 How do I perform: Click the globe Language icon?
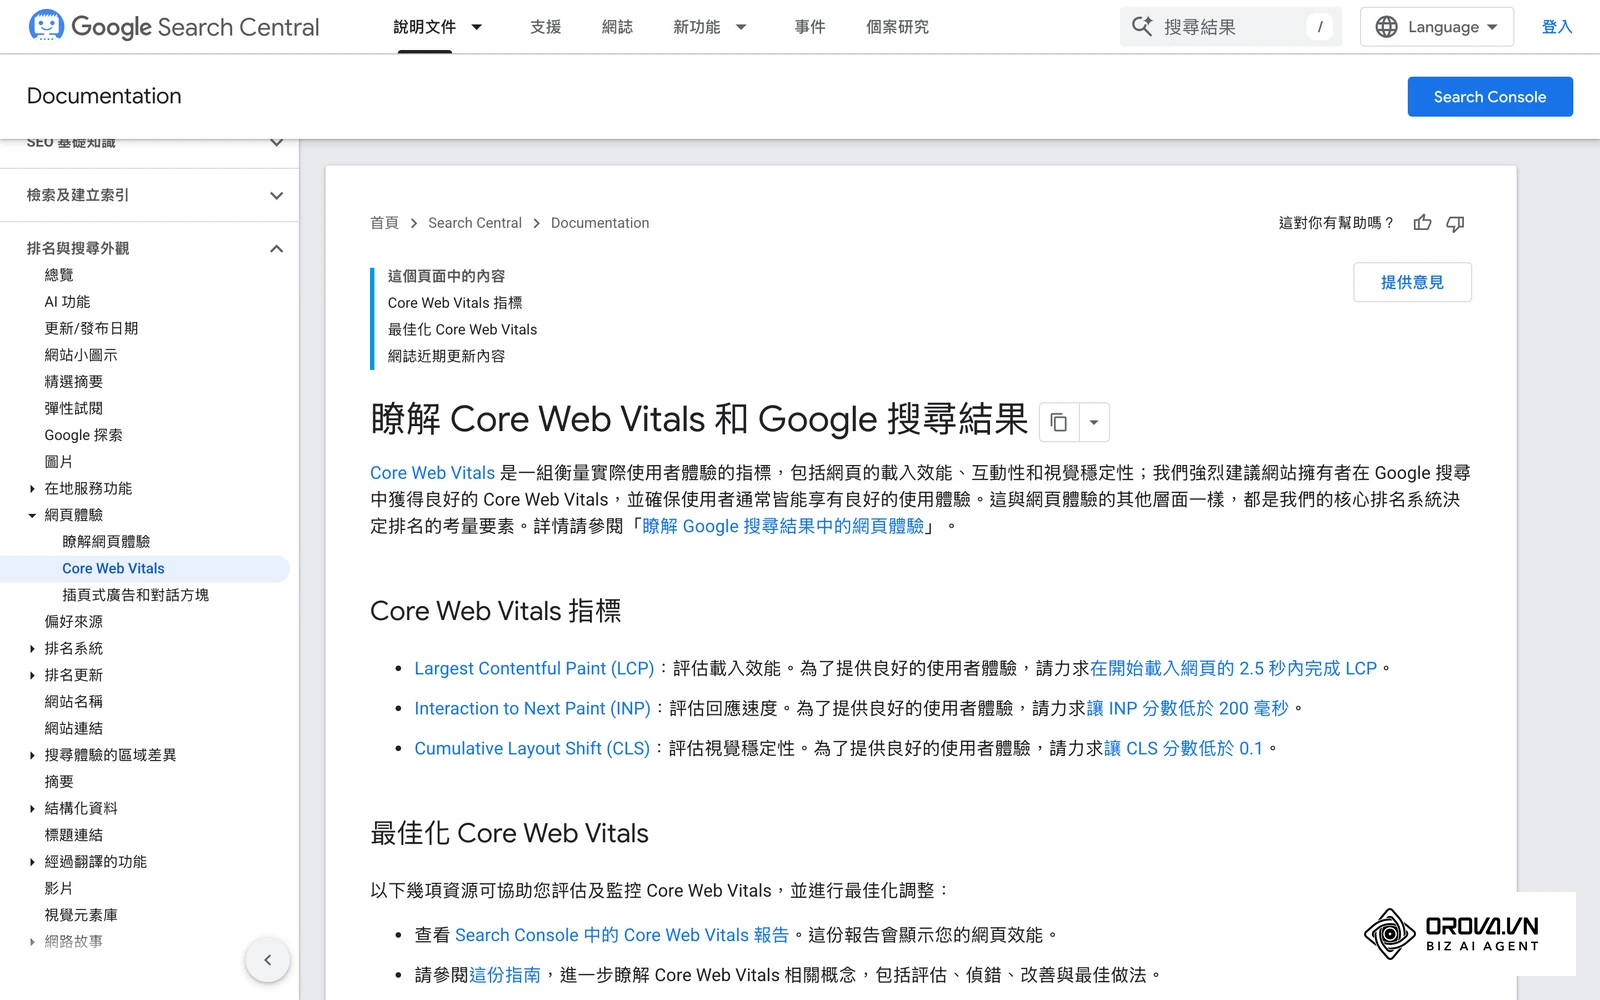(1386, 27)
